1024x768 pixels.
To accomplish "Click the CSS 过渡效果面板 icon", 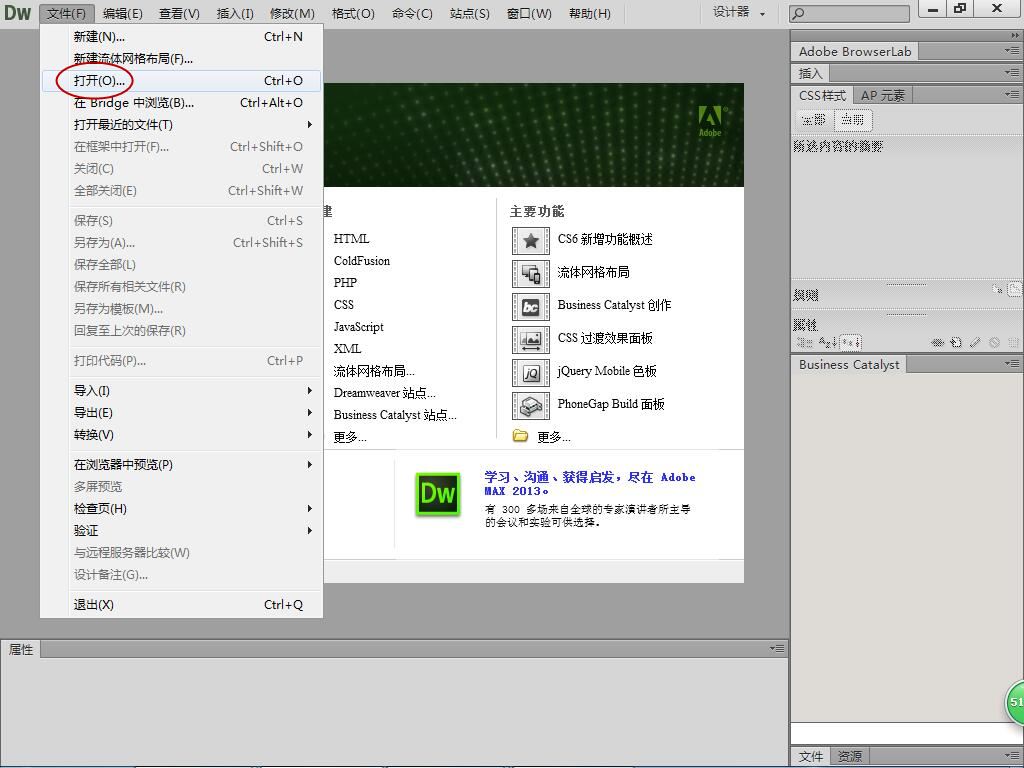I will click(531, 340).
